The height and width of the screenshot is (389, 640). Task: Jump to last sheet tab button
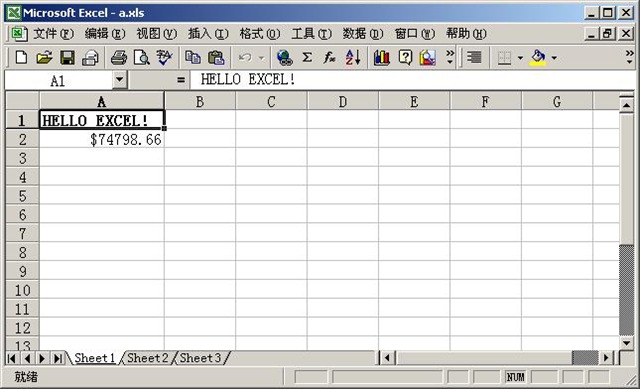pyautogui.click(x=58, y=358)
